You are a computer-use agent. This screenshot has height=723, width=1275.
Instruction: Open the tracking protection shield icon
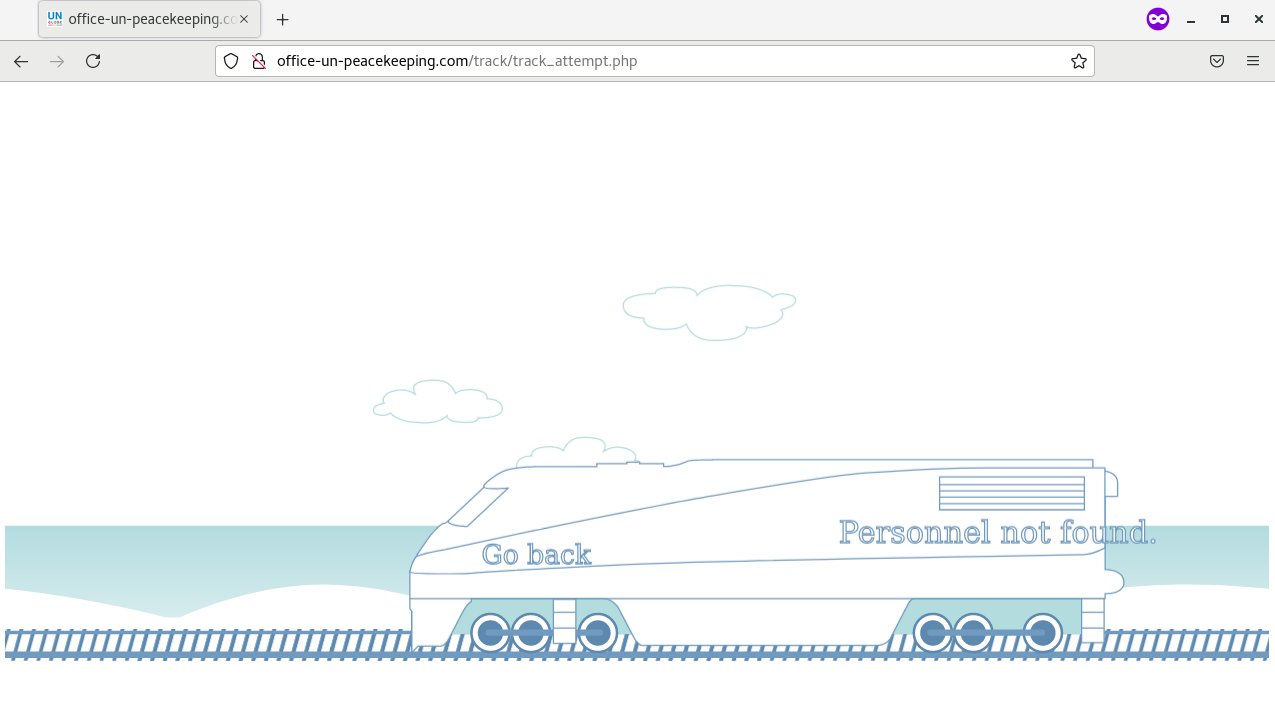(231, 61)
